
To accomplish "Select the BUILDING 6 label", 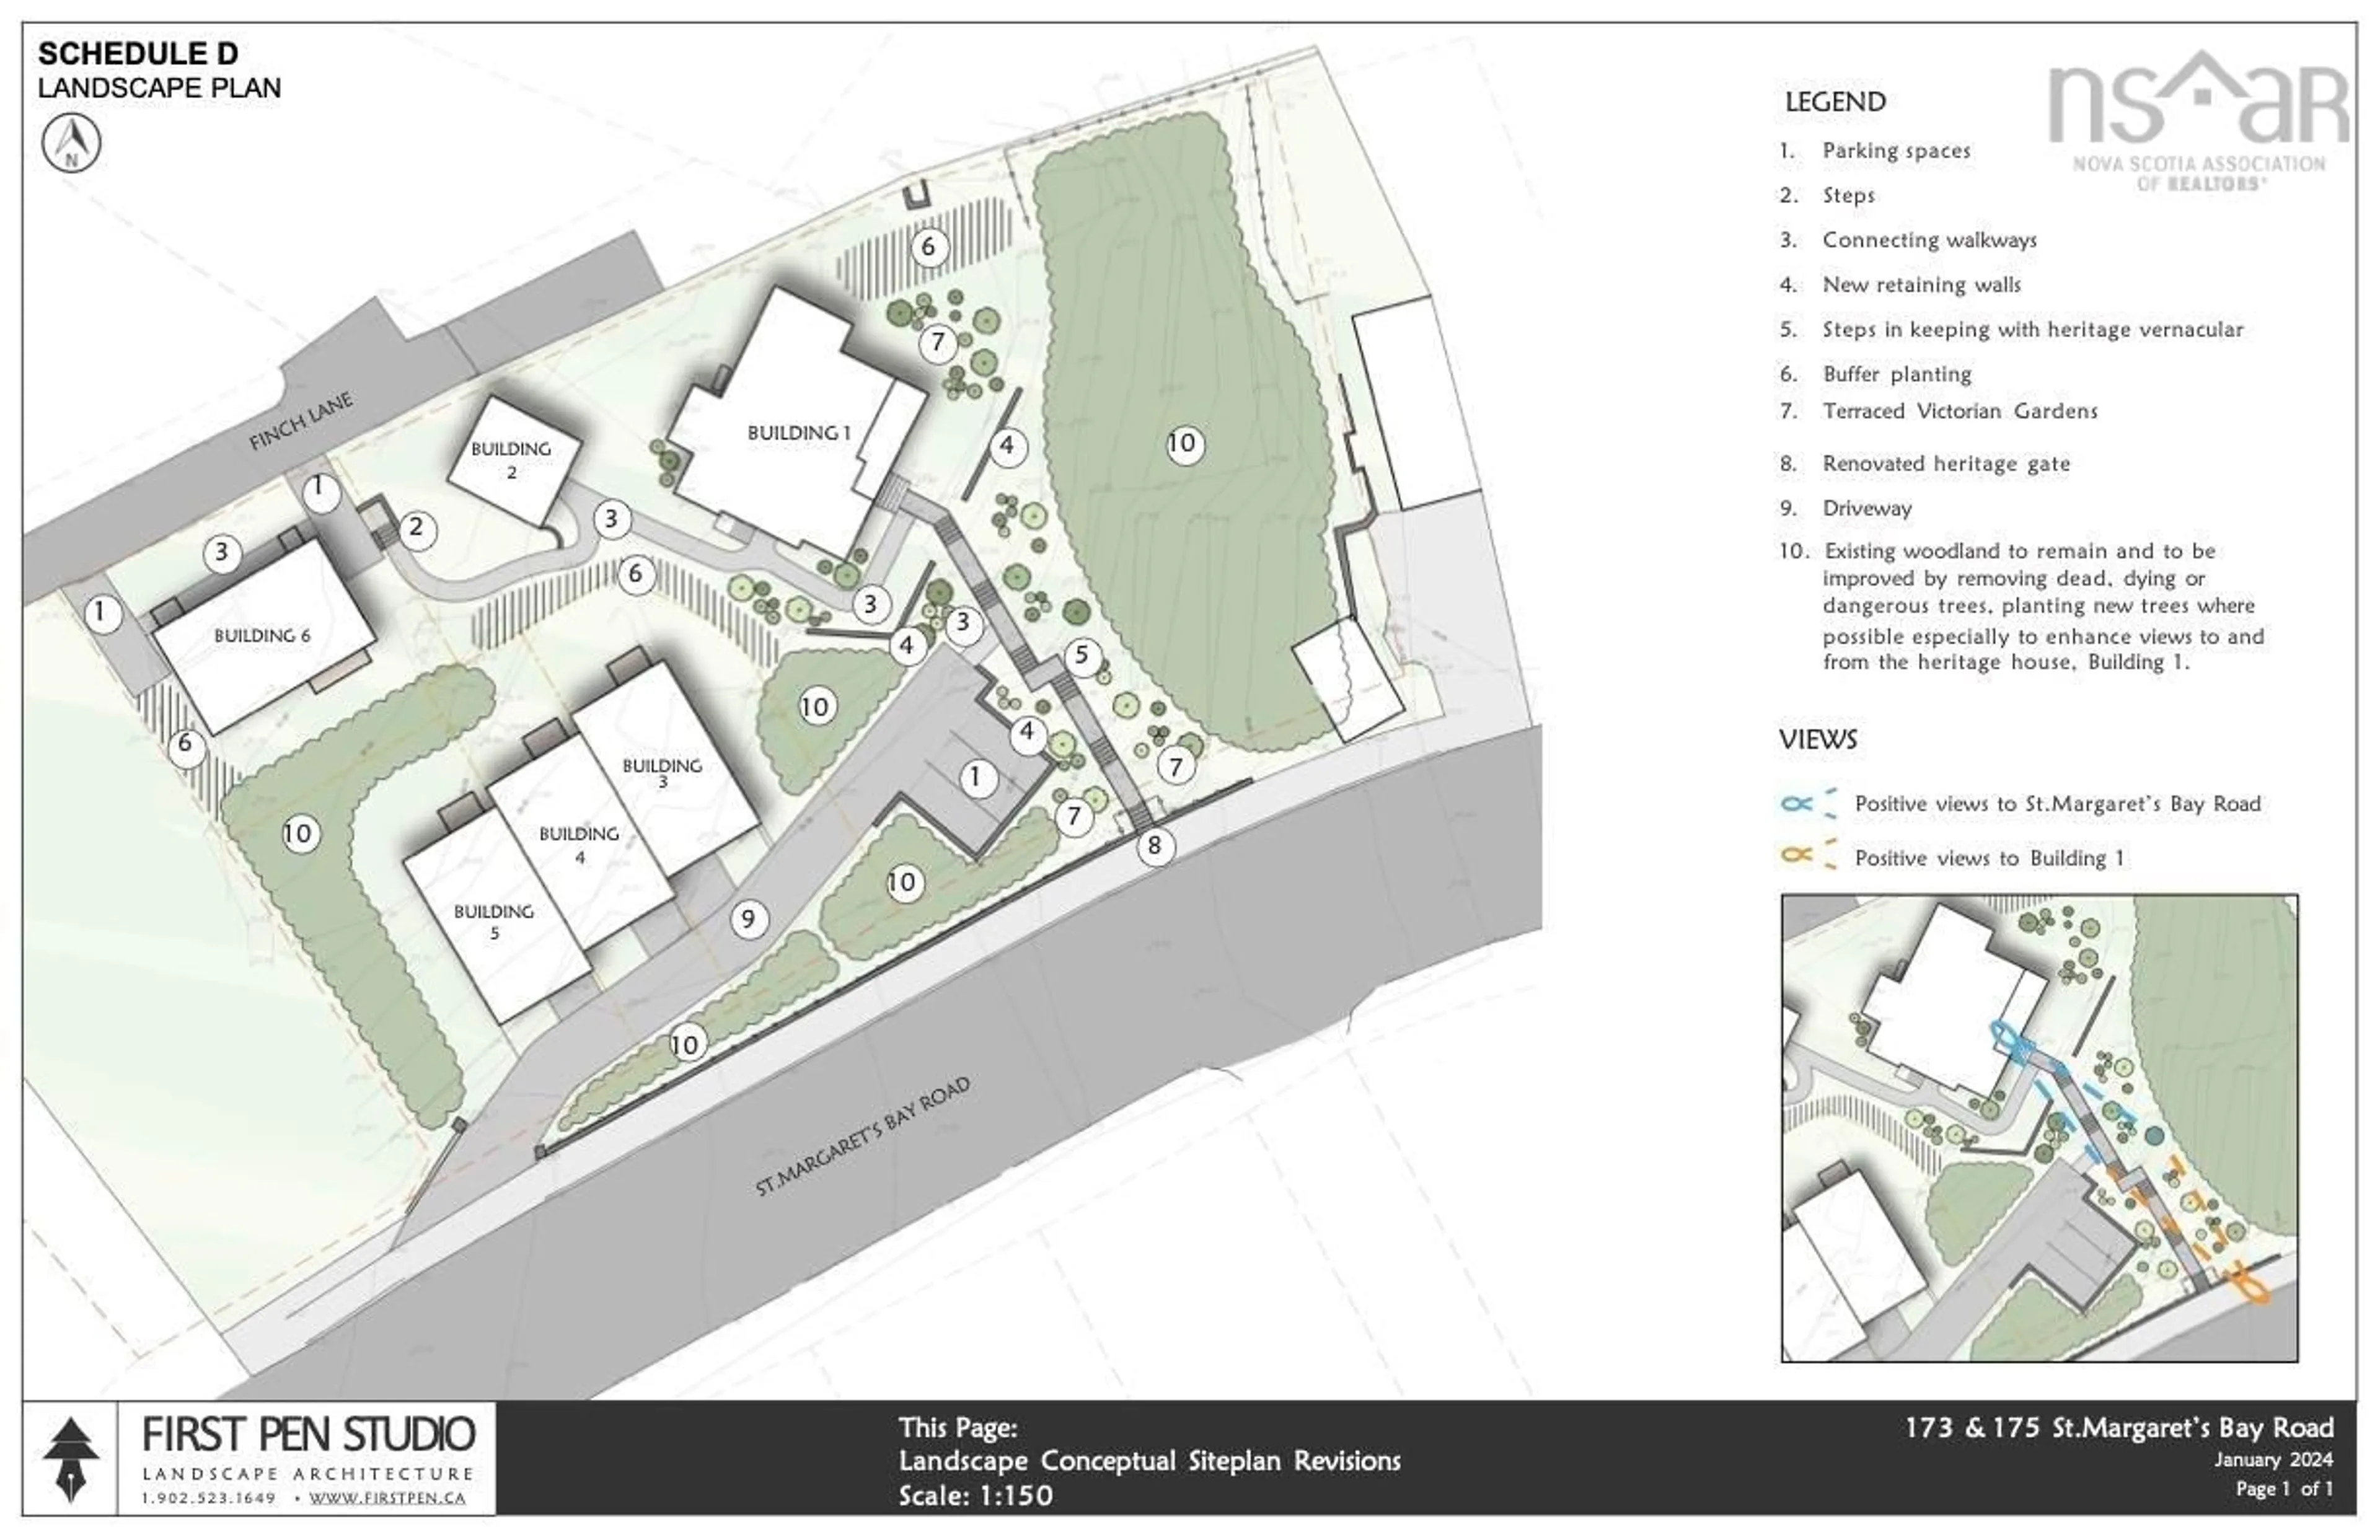I will pyautogui.click(x=262, y=636).
